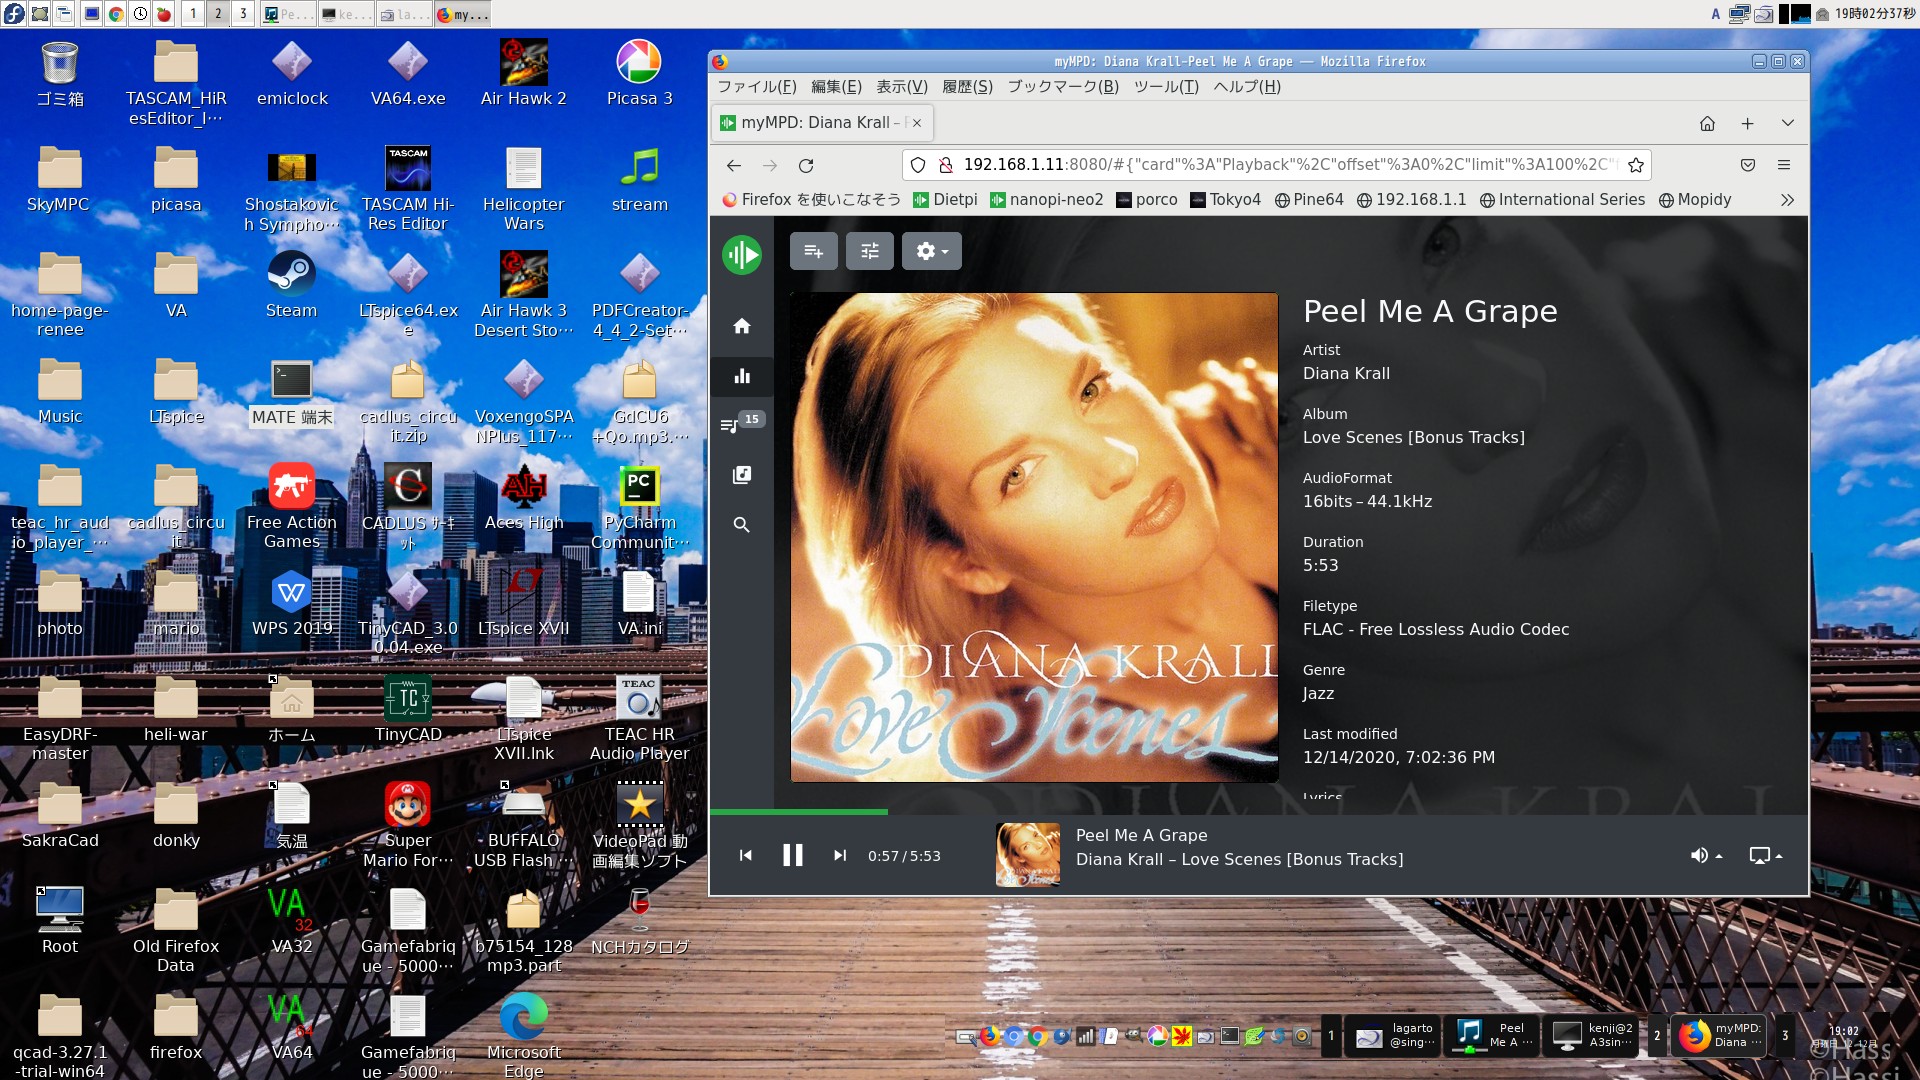Image resolution: width=1920 pixels, height=1080 pixels.
Task: Open the ツール(T) menu
Action: [x=1165, y=87]
